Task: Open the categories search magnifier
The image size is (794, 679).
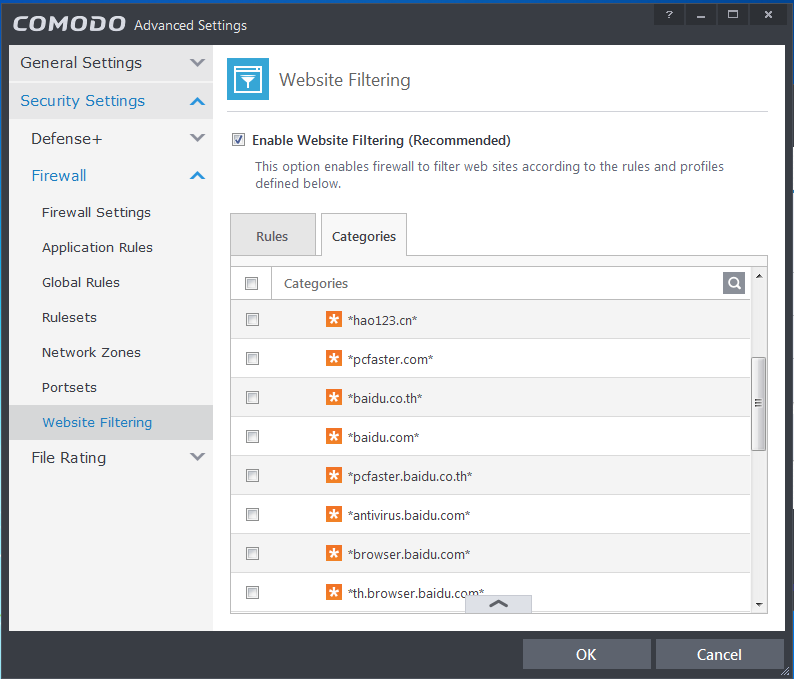Action: pos(734,283)
